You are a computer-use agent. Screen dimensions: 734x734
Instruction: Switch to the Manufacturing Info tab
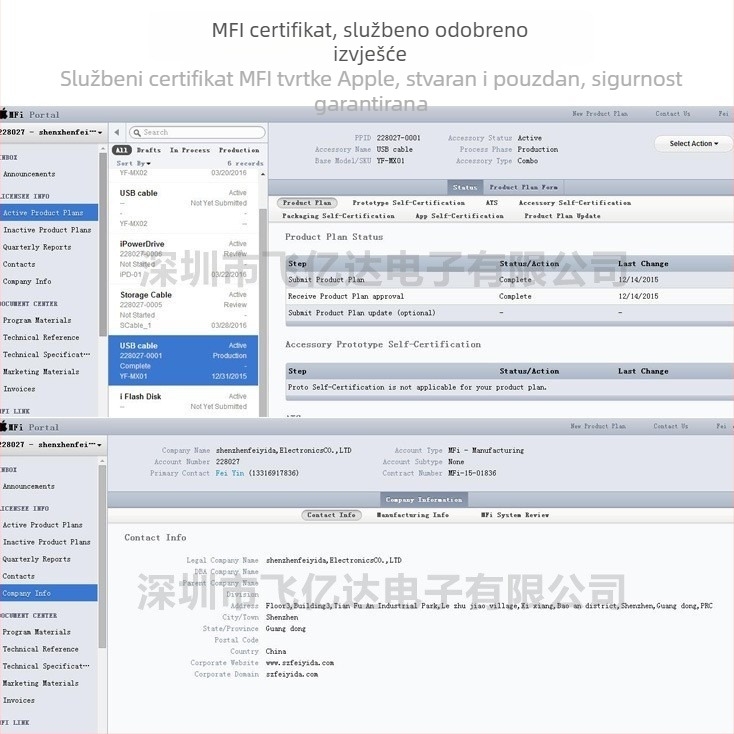[x=413, y=515]
